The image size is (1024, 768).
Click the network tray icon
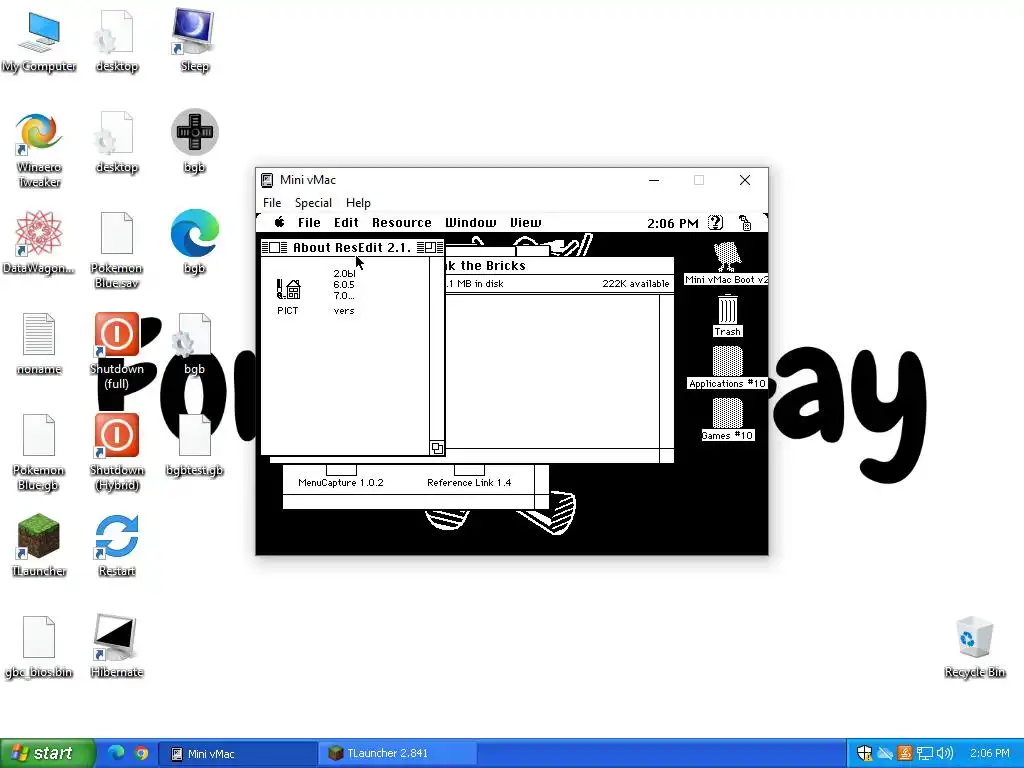tap(925, 753)
